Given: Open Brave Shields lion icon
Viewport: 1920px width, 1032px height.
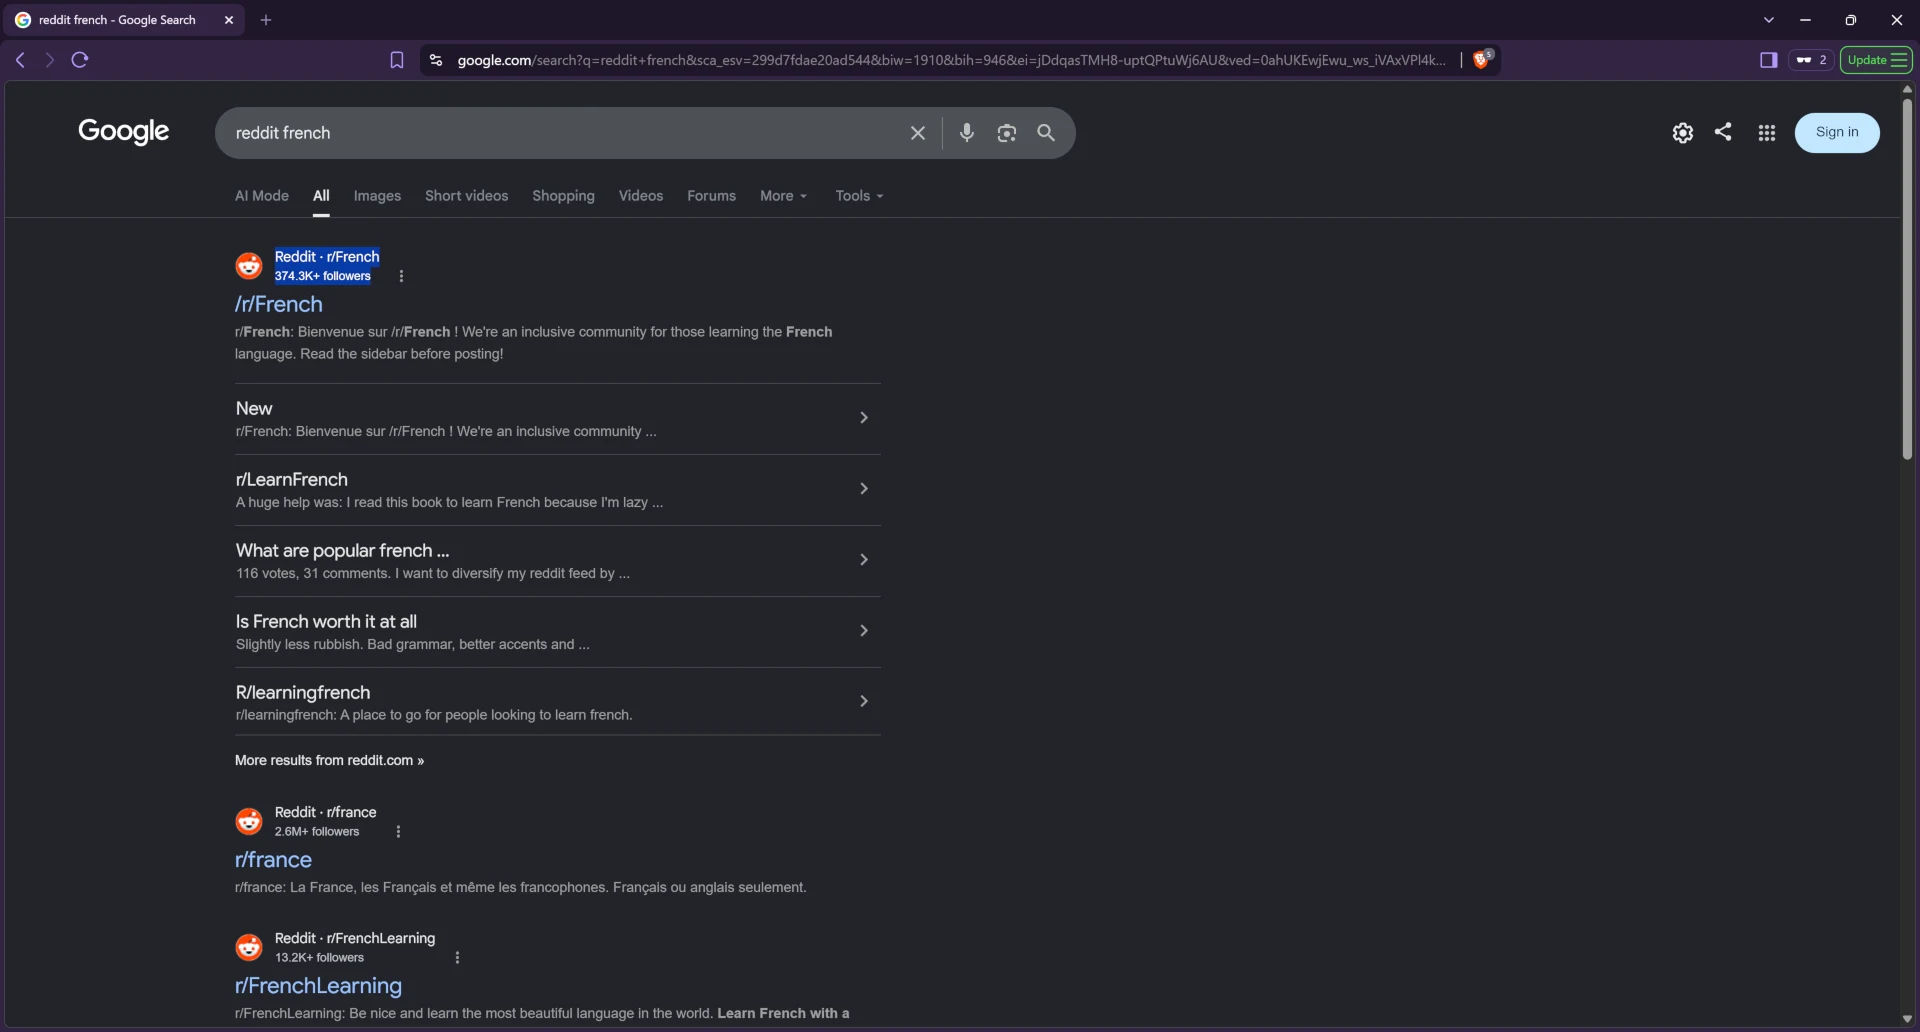Looking at the screenshot, I should click(x=1482, y=59).
